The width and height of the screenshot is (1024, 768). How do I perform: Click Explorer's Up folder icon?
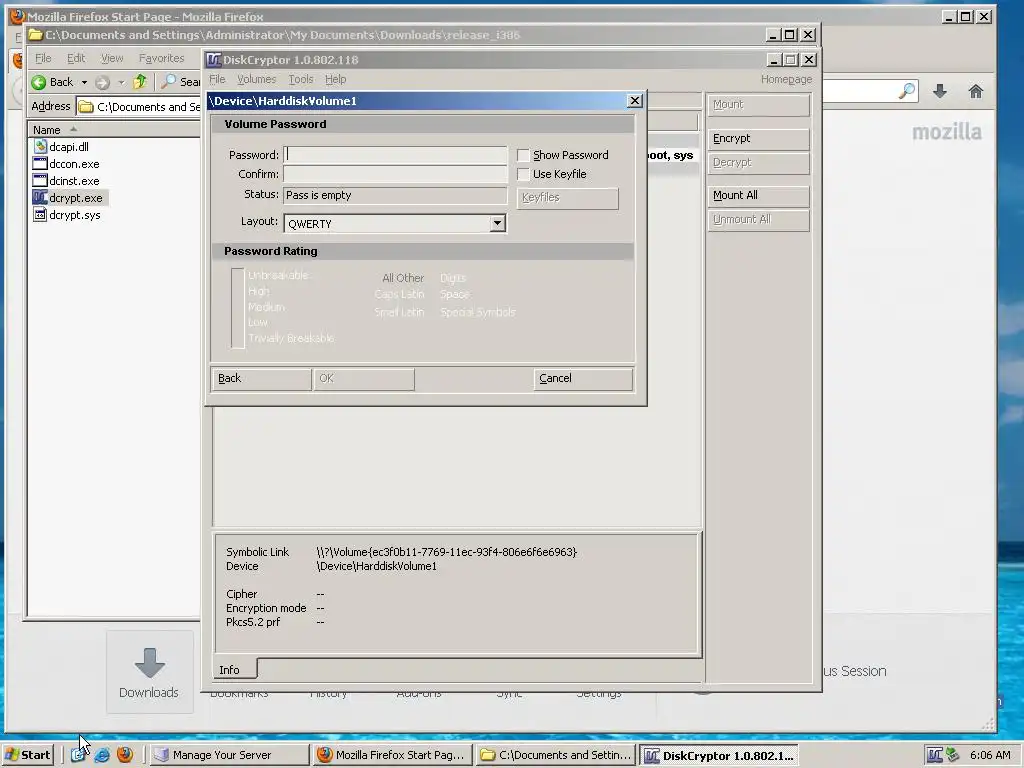click(140, 82)
